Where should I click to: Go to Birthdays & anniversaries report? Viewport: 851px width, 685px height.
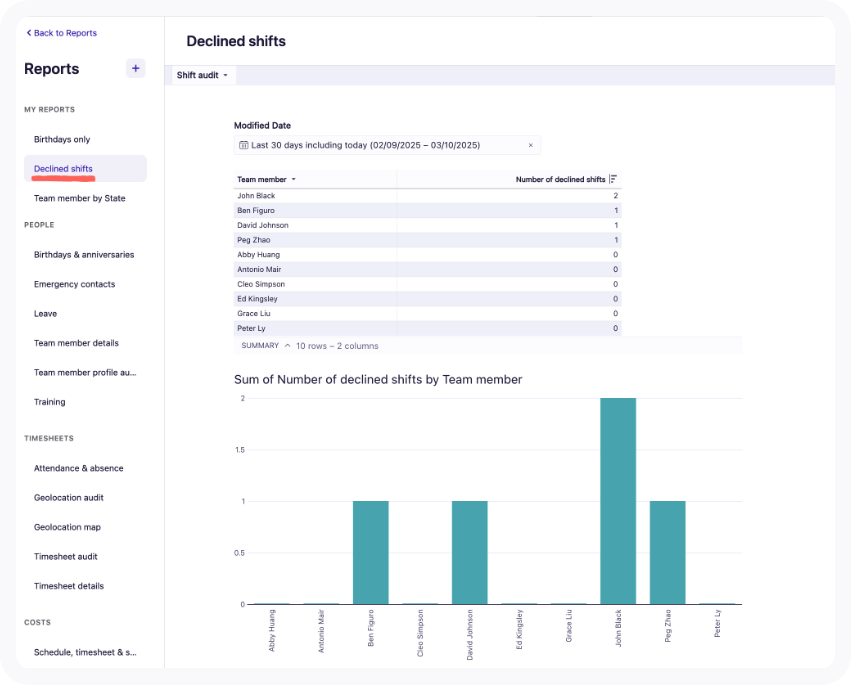[x=84, y=255]
